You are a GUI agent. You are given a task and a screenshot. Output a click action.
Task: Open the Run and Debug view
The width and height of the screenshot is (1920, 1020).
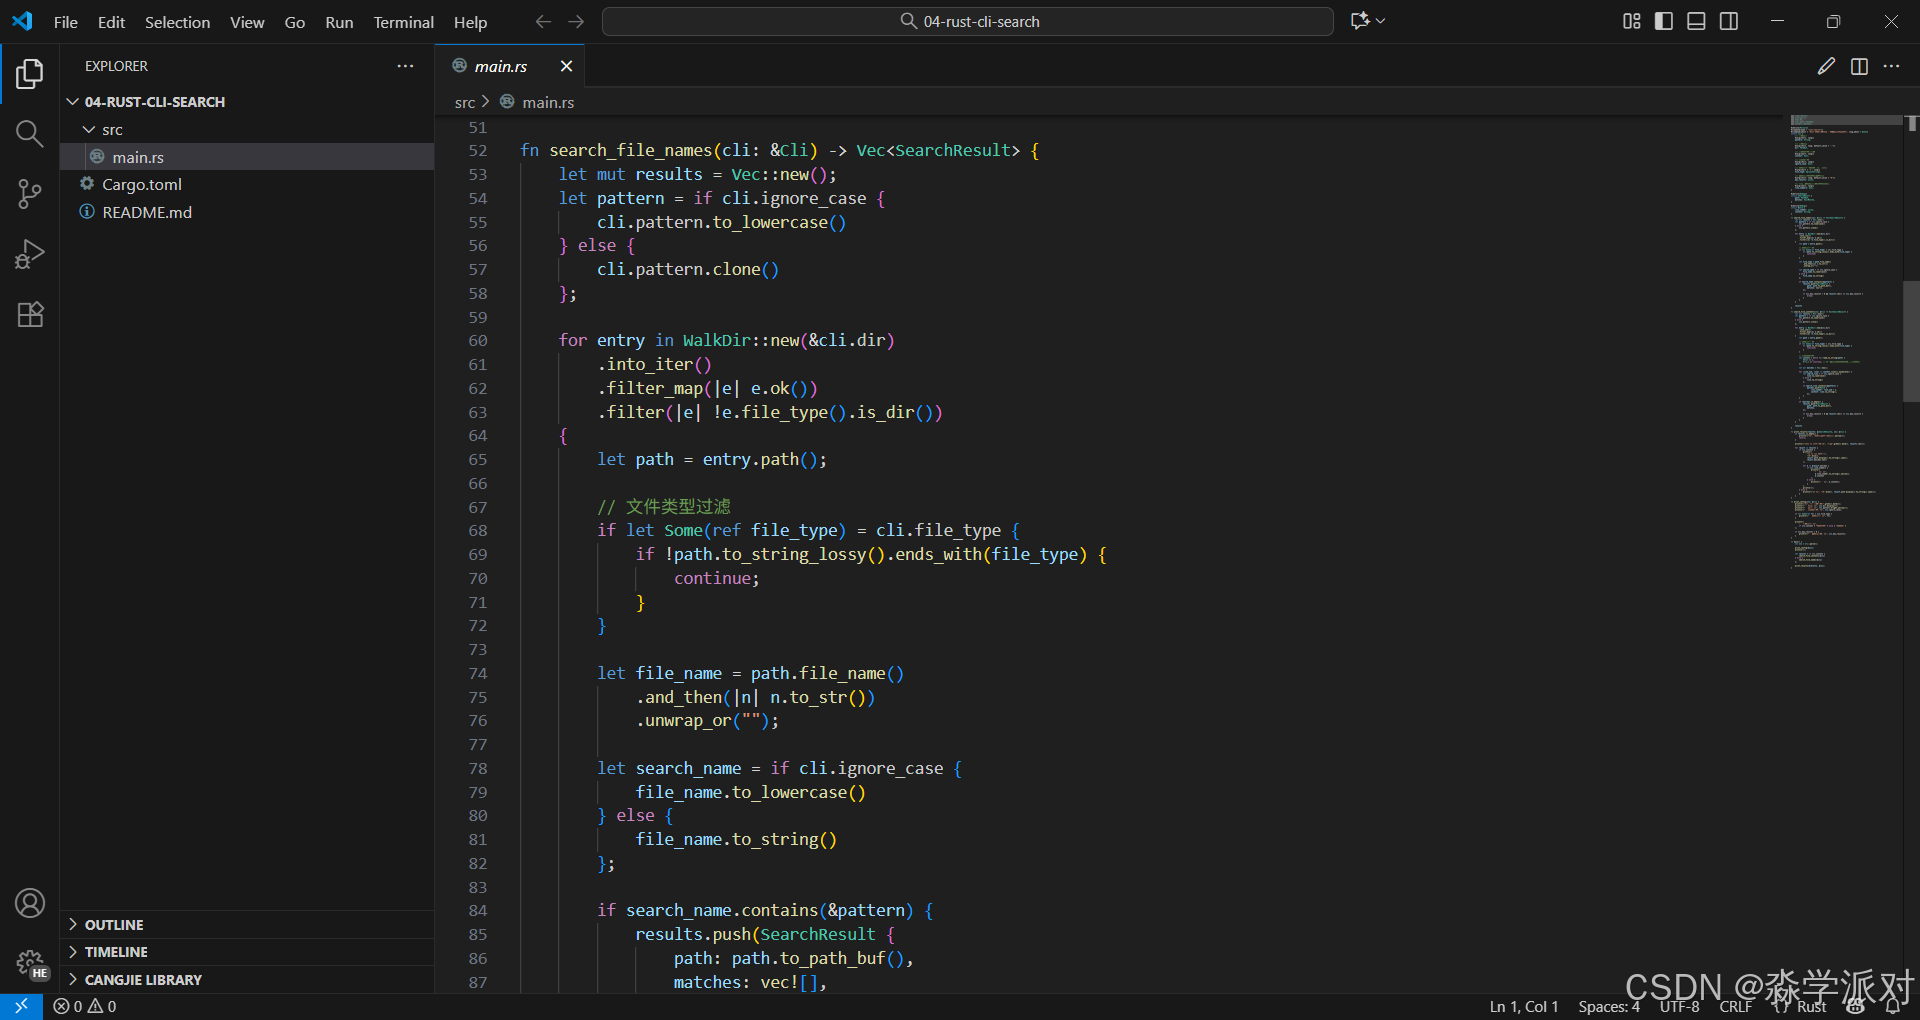point(30,254)
